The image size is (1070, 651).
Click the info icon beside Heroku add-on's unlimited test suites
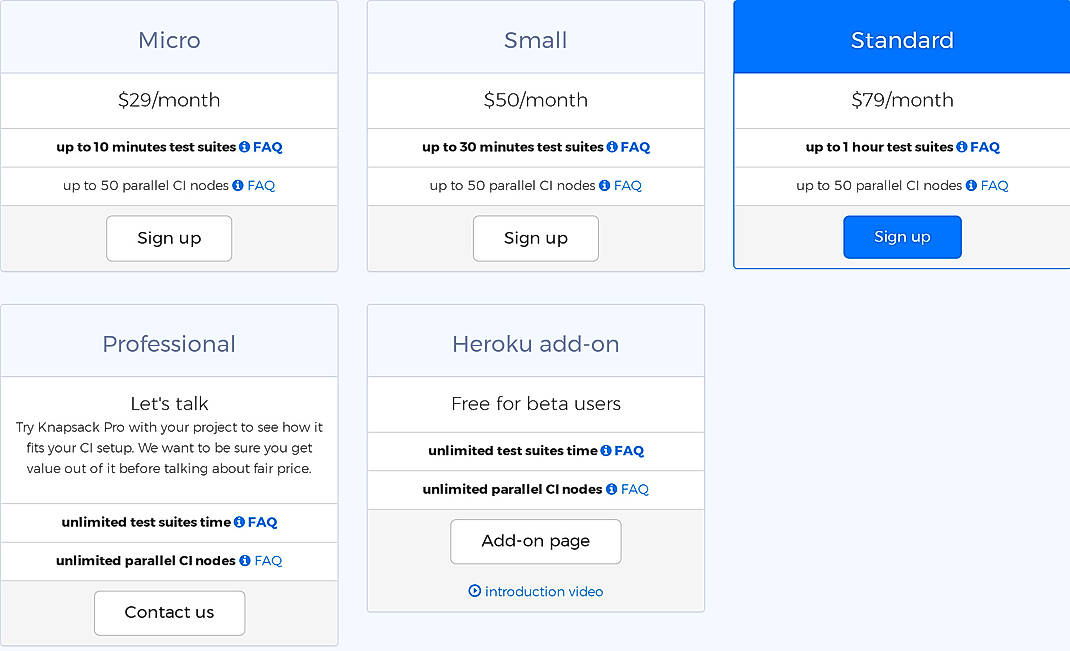[605, 451]
